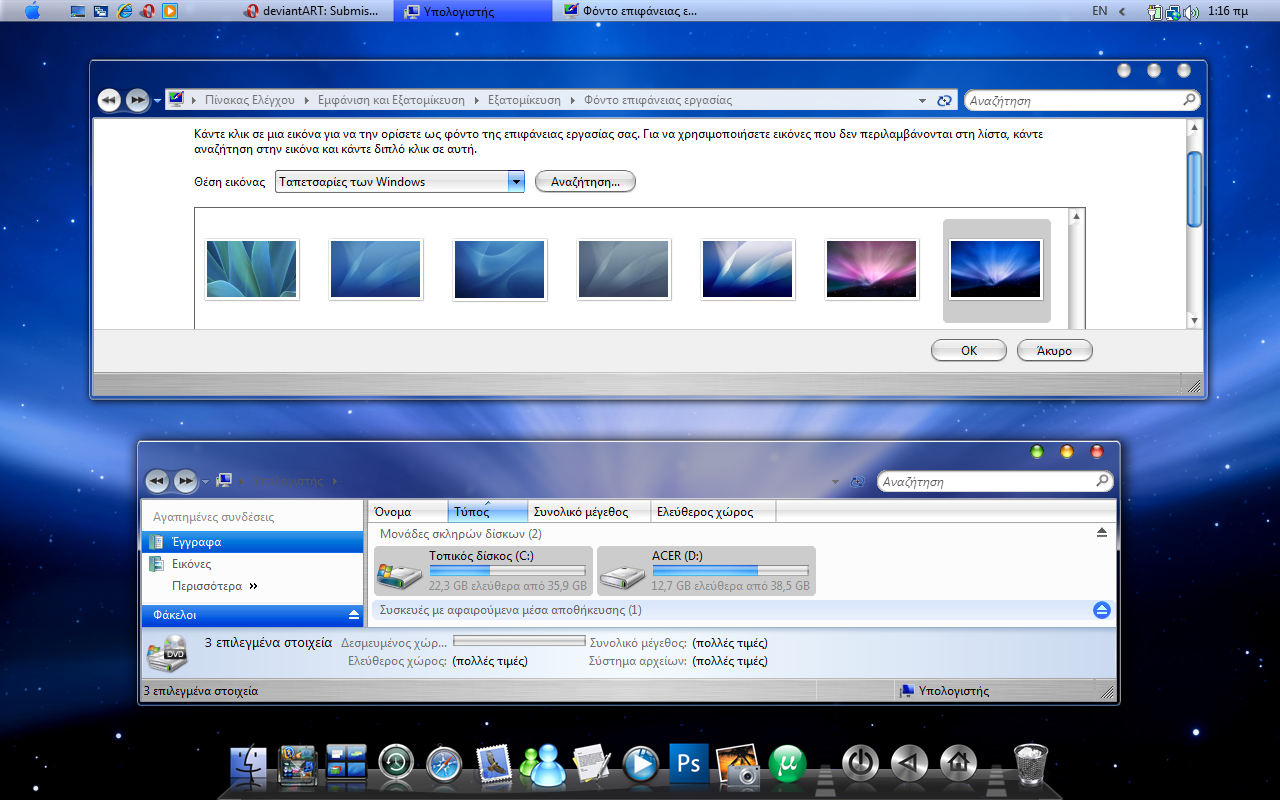Click the network icon in the system tray
The height and width of the screenshot is (800, 1280).
(x=1172, y=13)
